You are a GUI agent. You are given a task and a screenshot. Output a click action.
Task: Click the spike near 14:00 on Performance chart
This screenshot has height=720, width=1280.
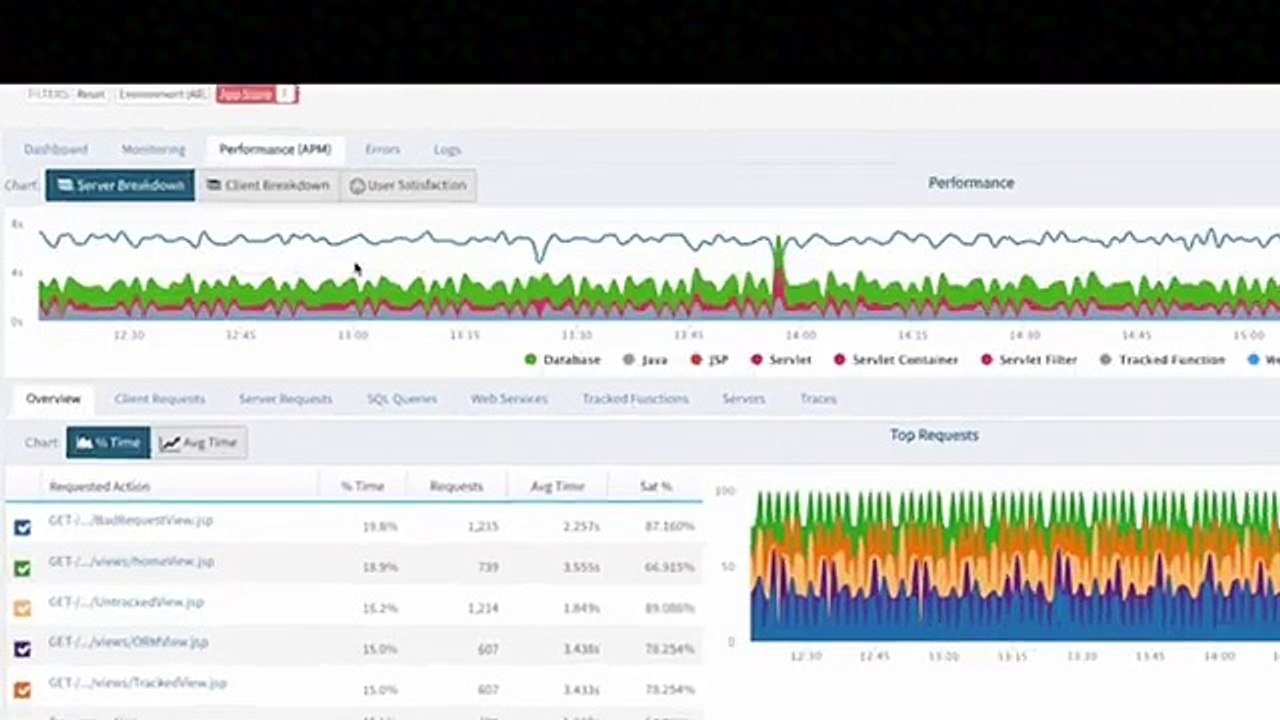[778, 270]
